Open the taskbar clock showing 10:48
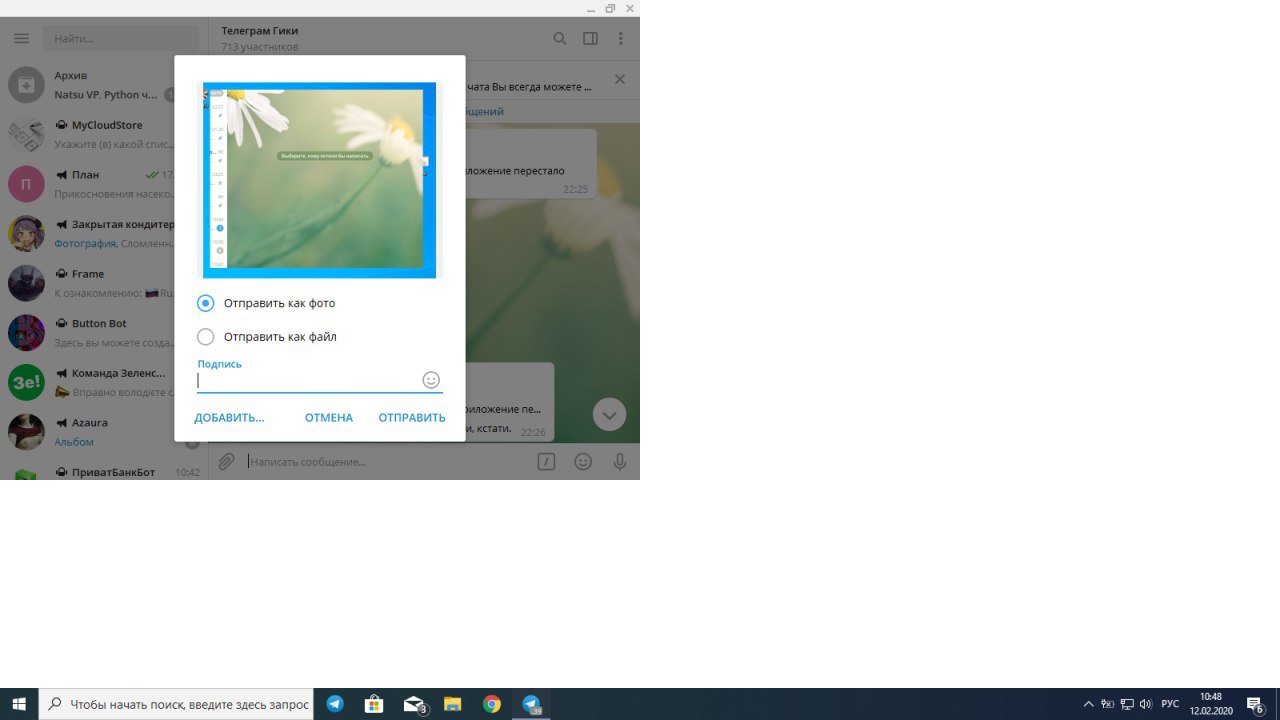Image resolution: width=1280 pixels, height=720 pixels. [x=1211, y=704]
